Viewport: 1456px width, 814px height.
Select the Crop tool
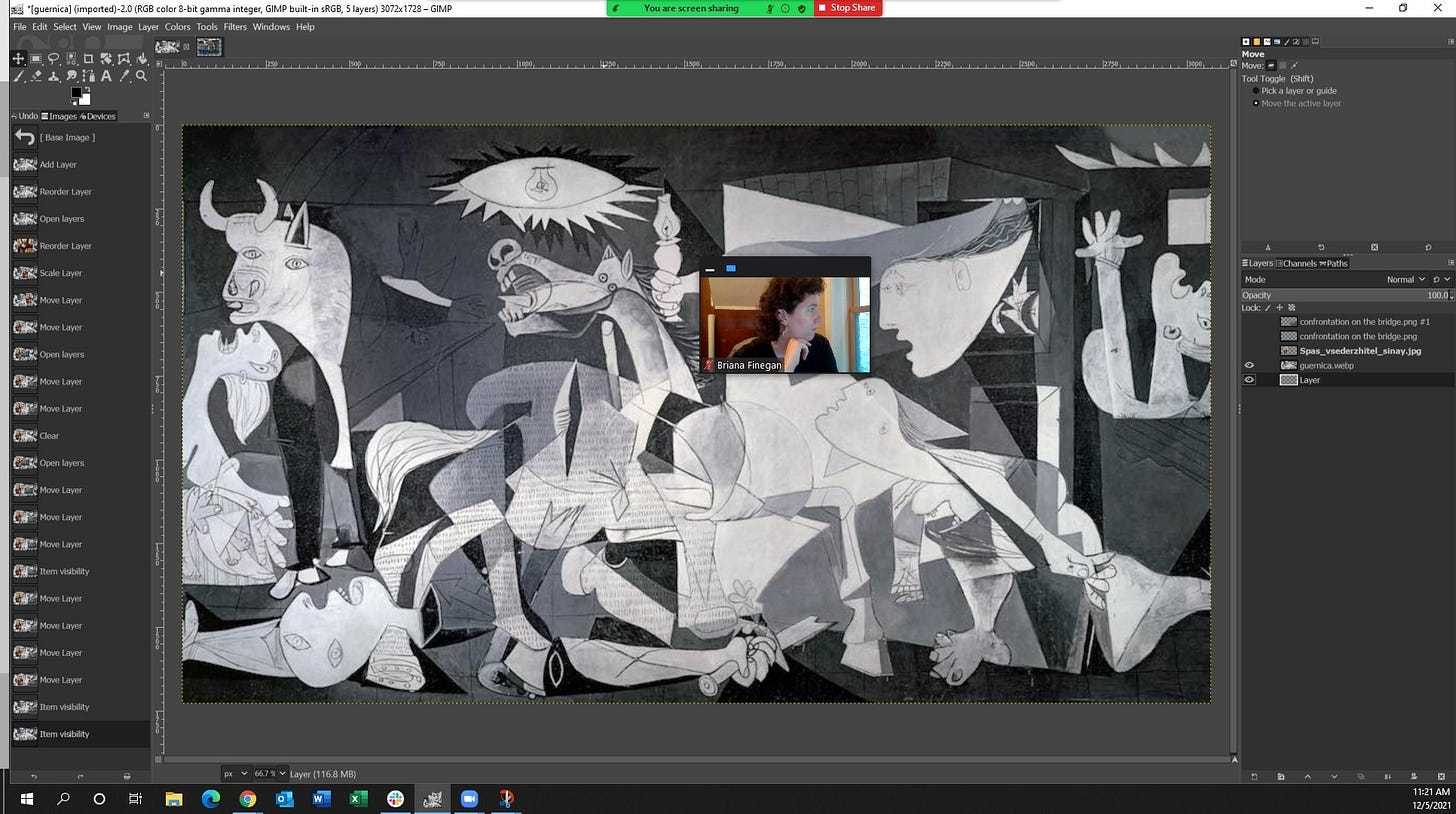point(88,59)
